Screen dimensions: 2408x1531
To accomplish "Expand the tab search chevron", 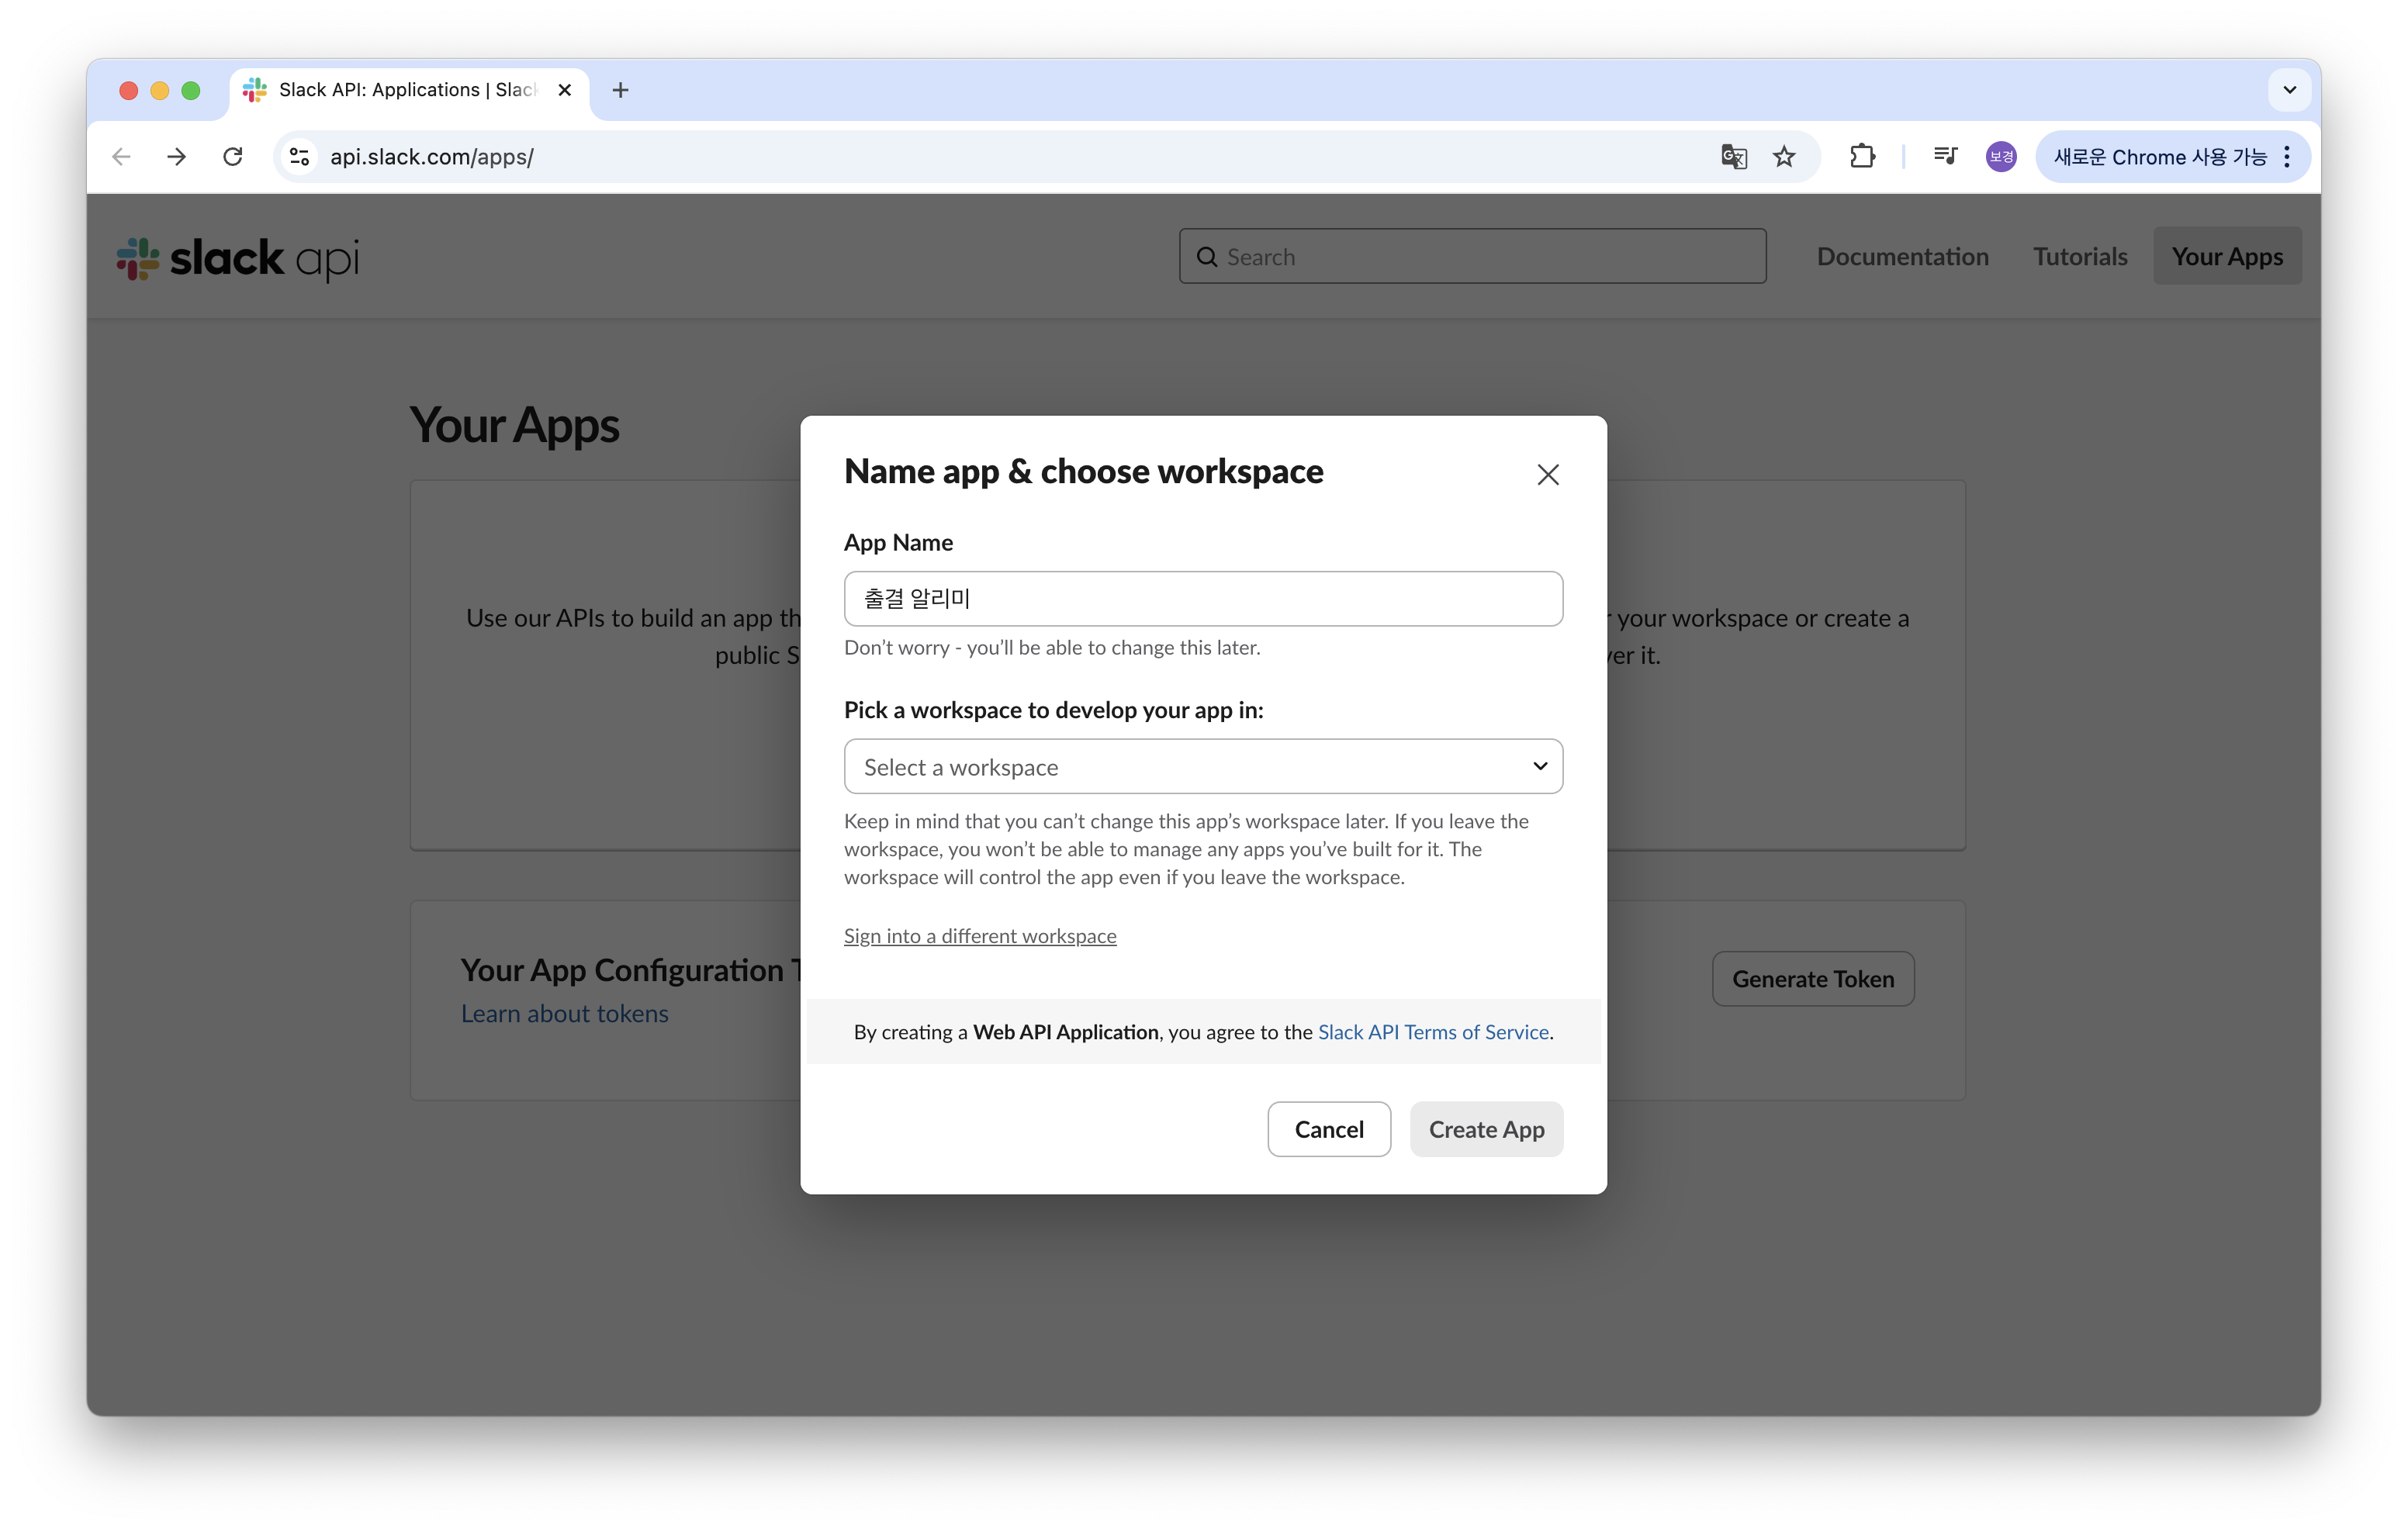I will pyautogui.click(x=2289, y=90).
